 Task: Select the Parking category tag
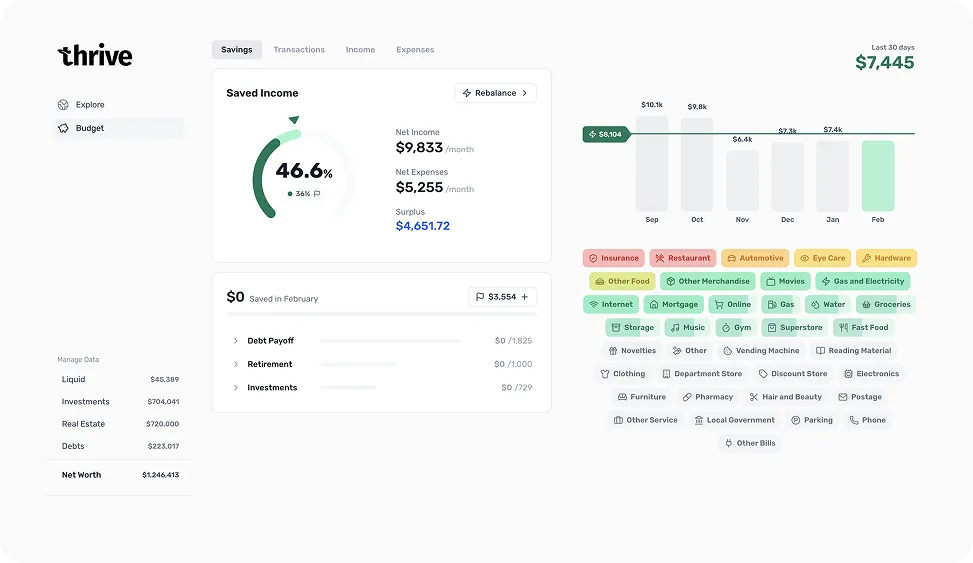pyautogui.click(x=812, y=420)
